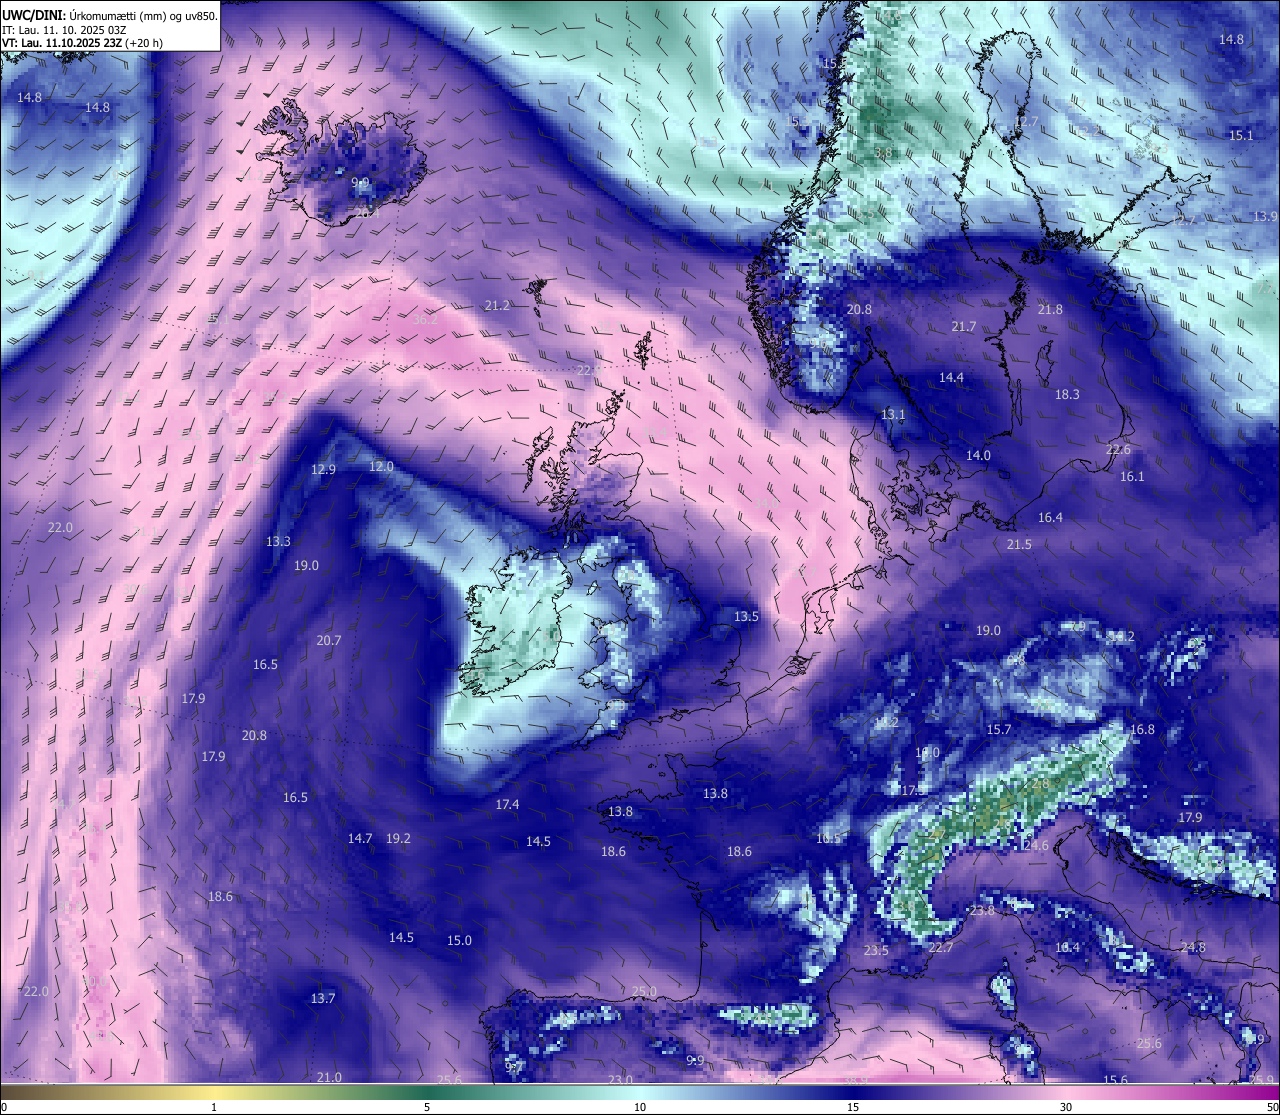Click the color scale tick labeled 50
Image resolution: width=1280 pixels, height=1115 pixels.
pyautogui.click(x=1272, y=1107)
